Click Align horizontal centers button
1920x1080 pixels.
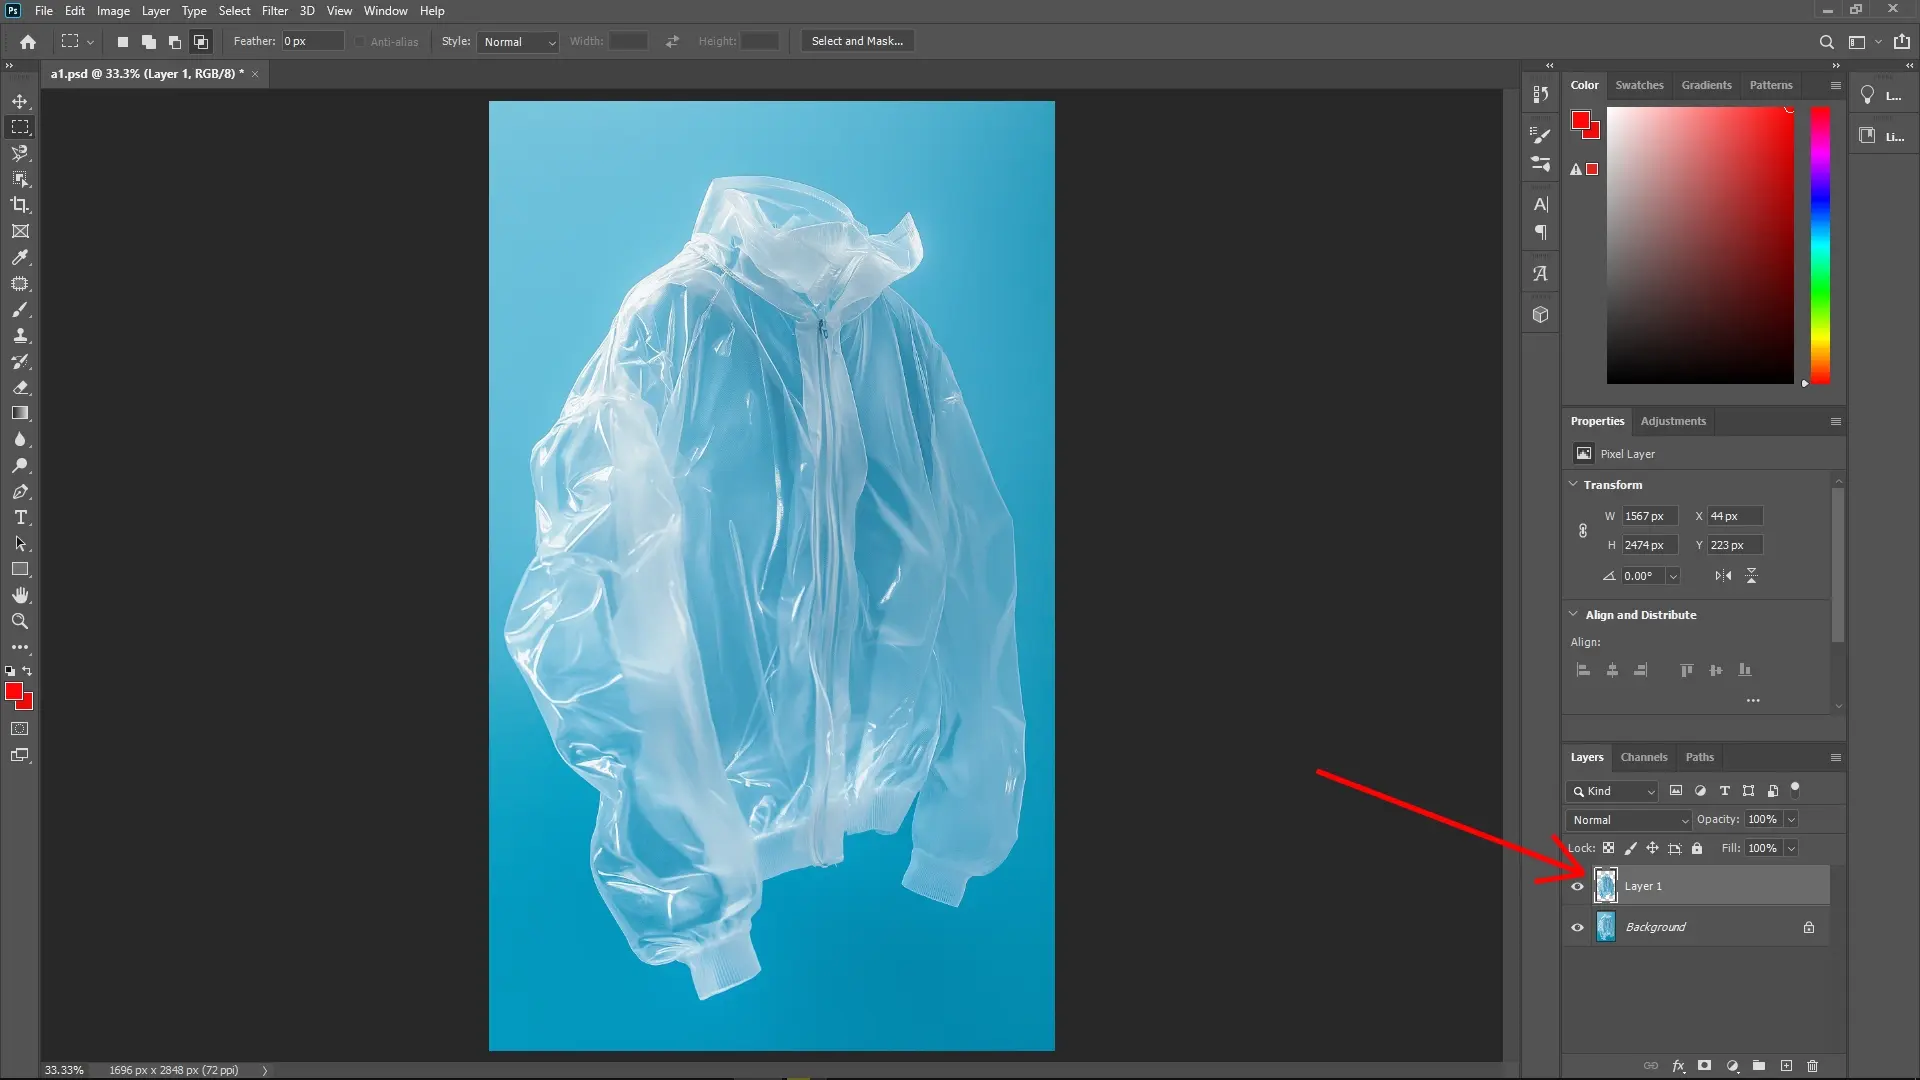(1612, 670)
